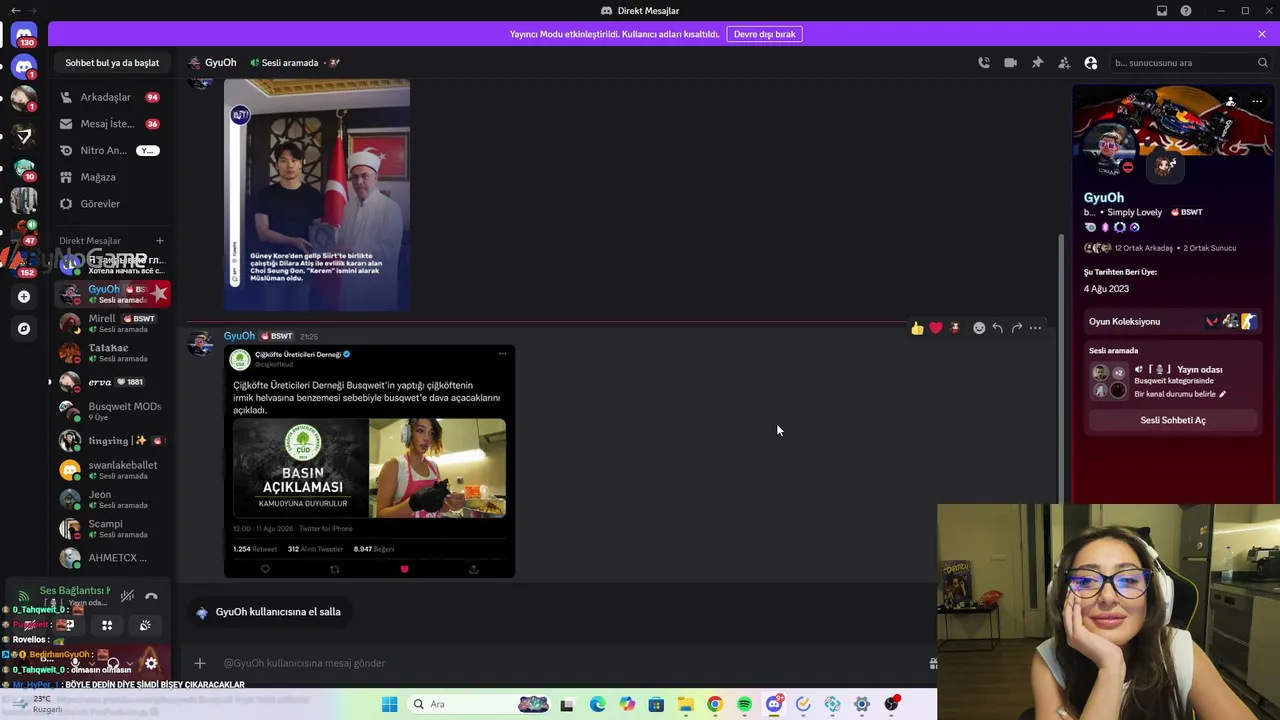Open the Oyun Koleksiyonu section
This screenshot has width=1280, height=720.
pos(1173,322)
